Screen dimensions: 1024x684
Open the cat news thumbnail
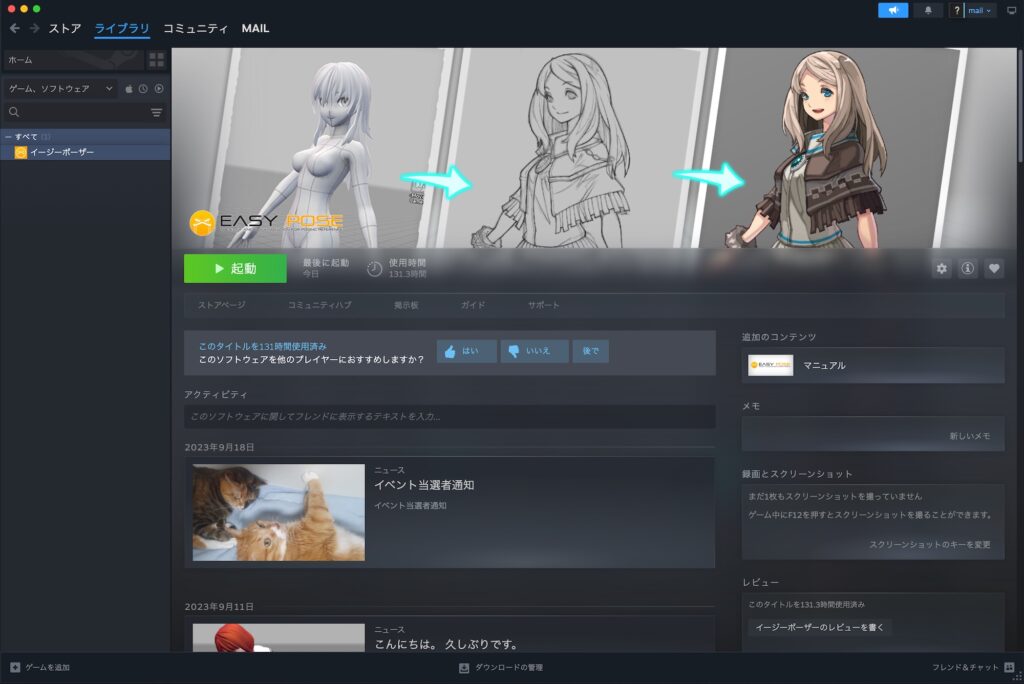point(279,512)
